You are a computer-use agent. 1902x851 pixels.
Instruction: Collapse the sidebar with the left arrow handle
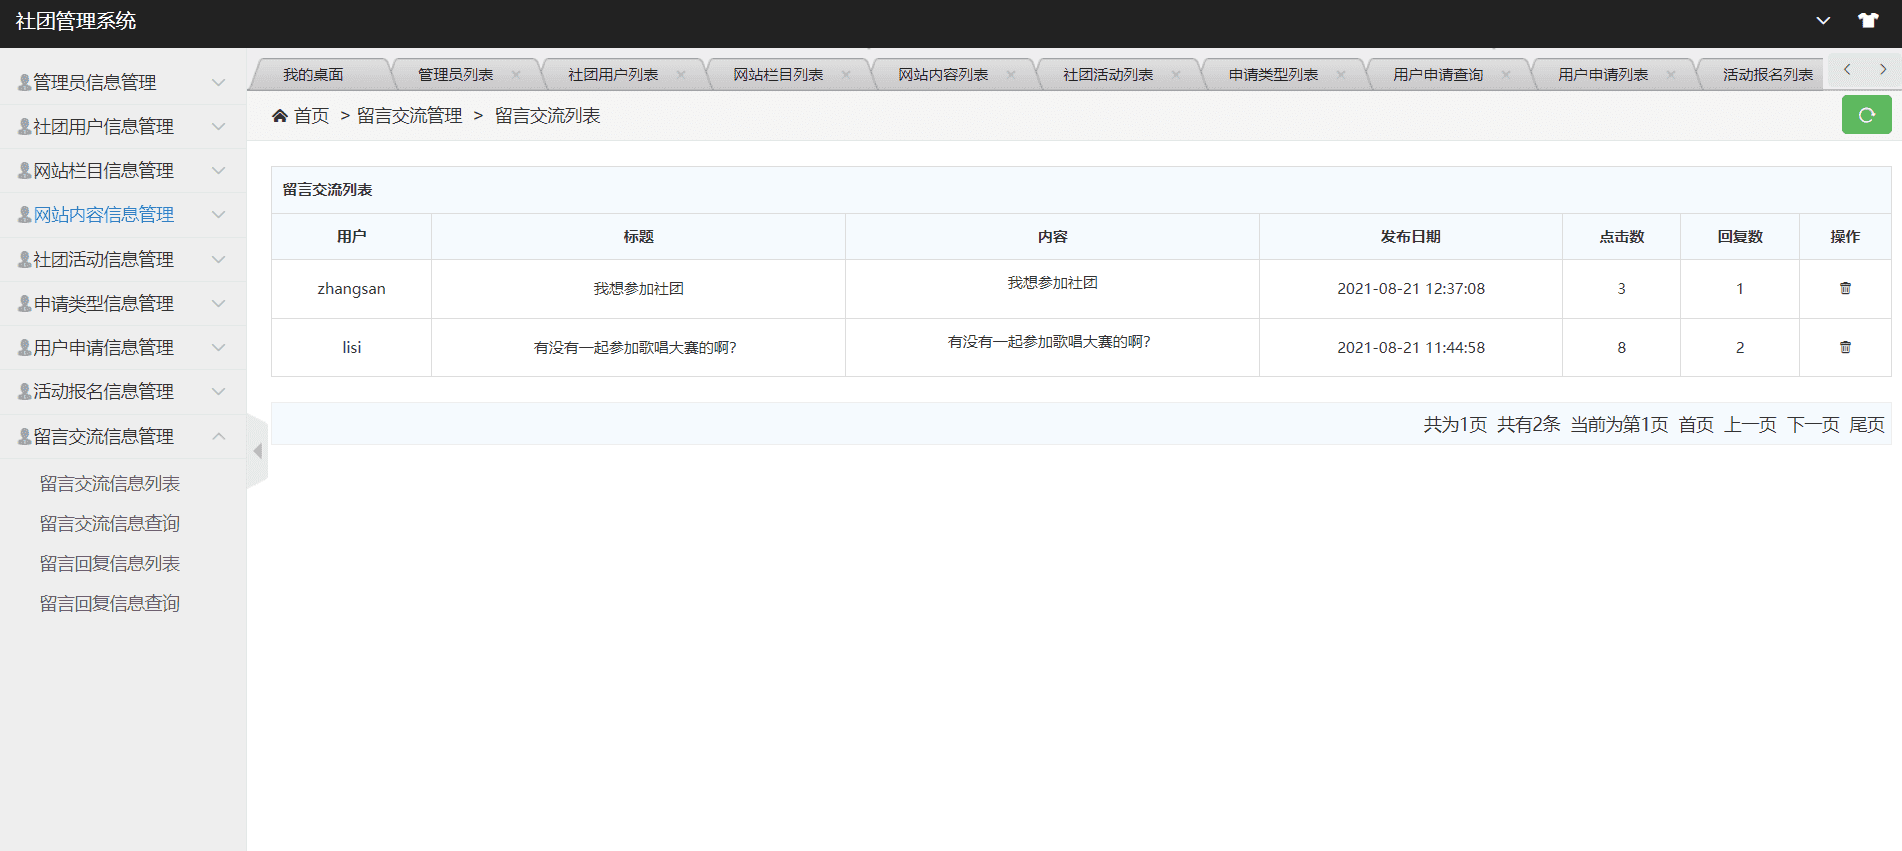coord(257,451)
